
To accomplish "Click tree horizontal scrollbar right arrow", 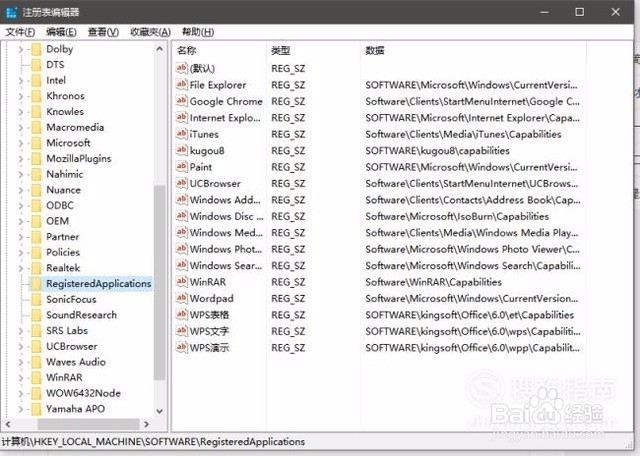I will 147,424.
